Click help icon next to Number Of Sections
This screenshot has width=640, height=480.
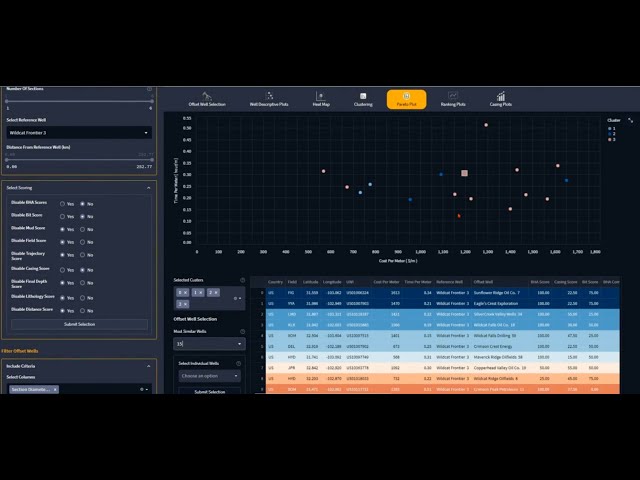pyautogui.click(x=149, y=89)
